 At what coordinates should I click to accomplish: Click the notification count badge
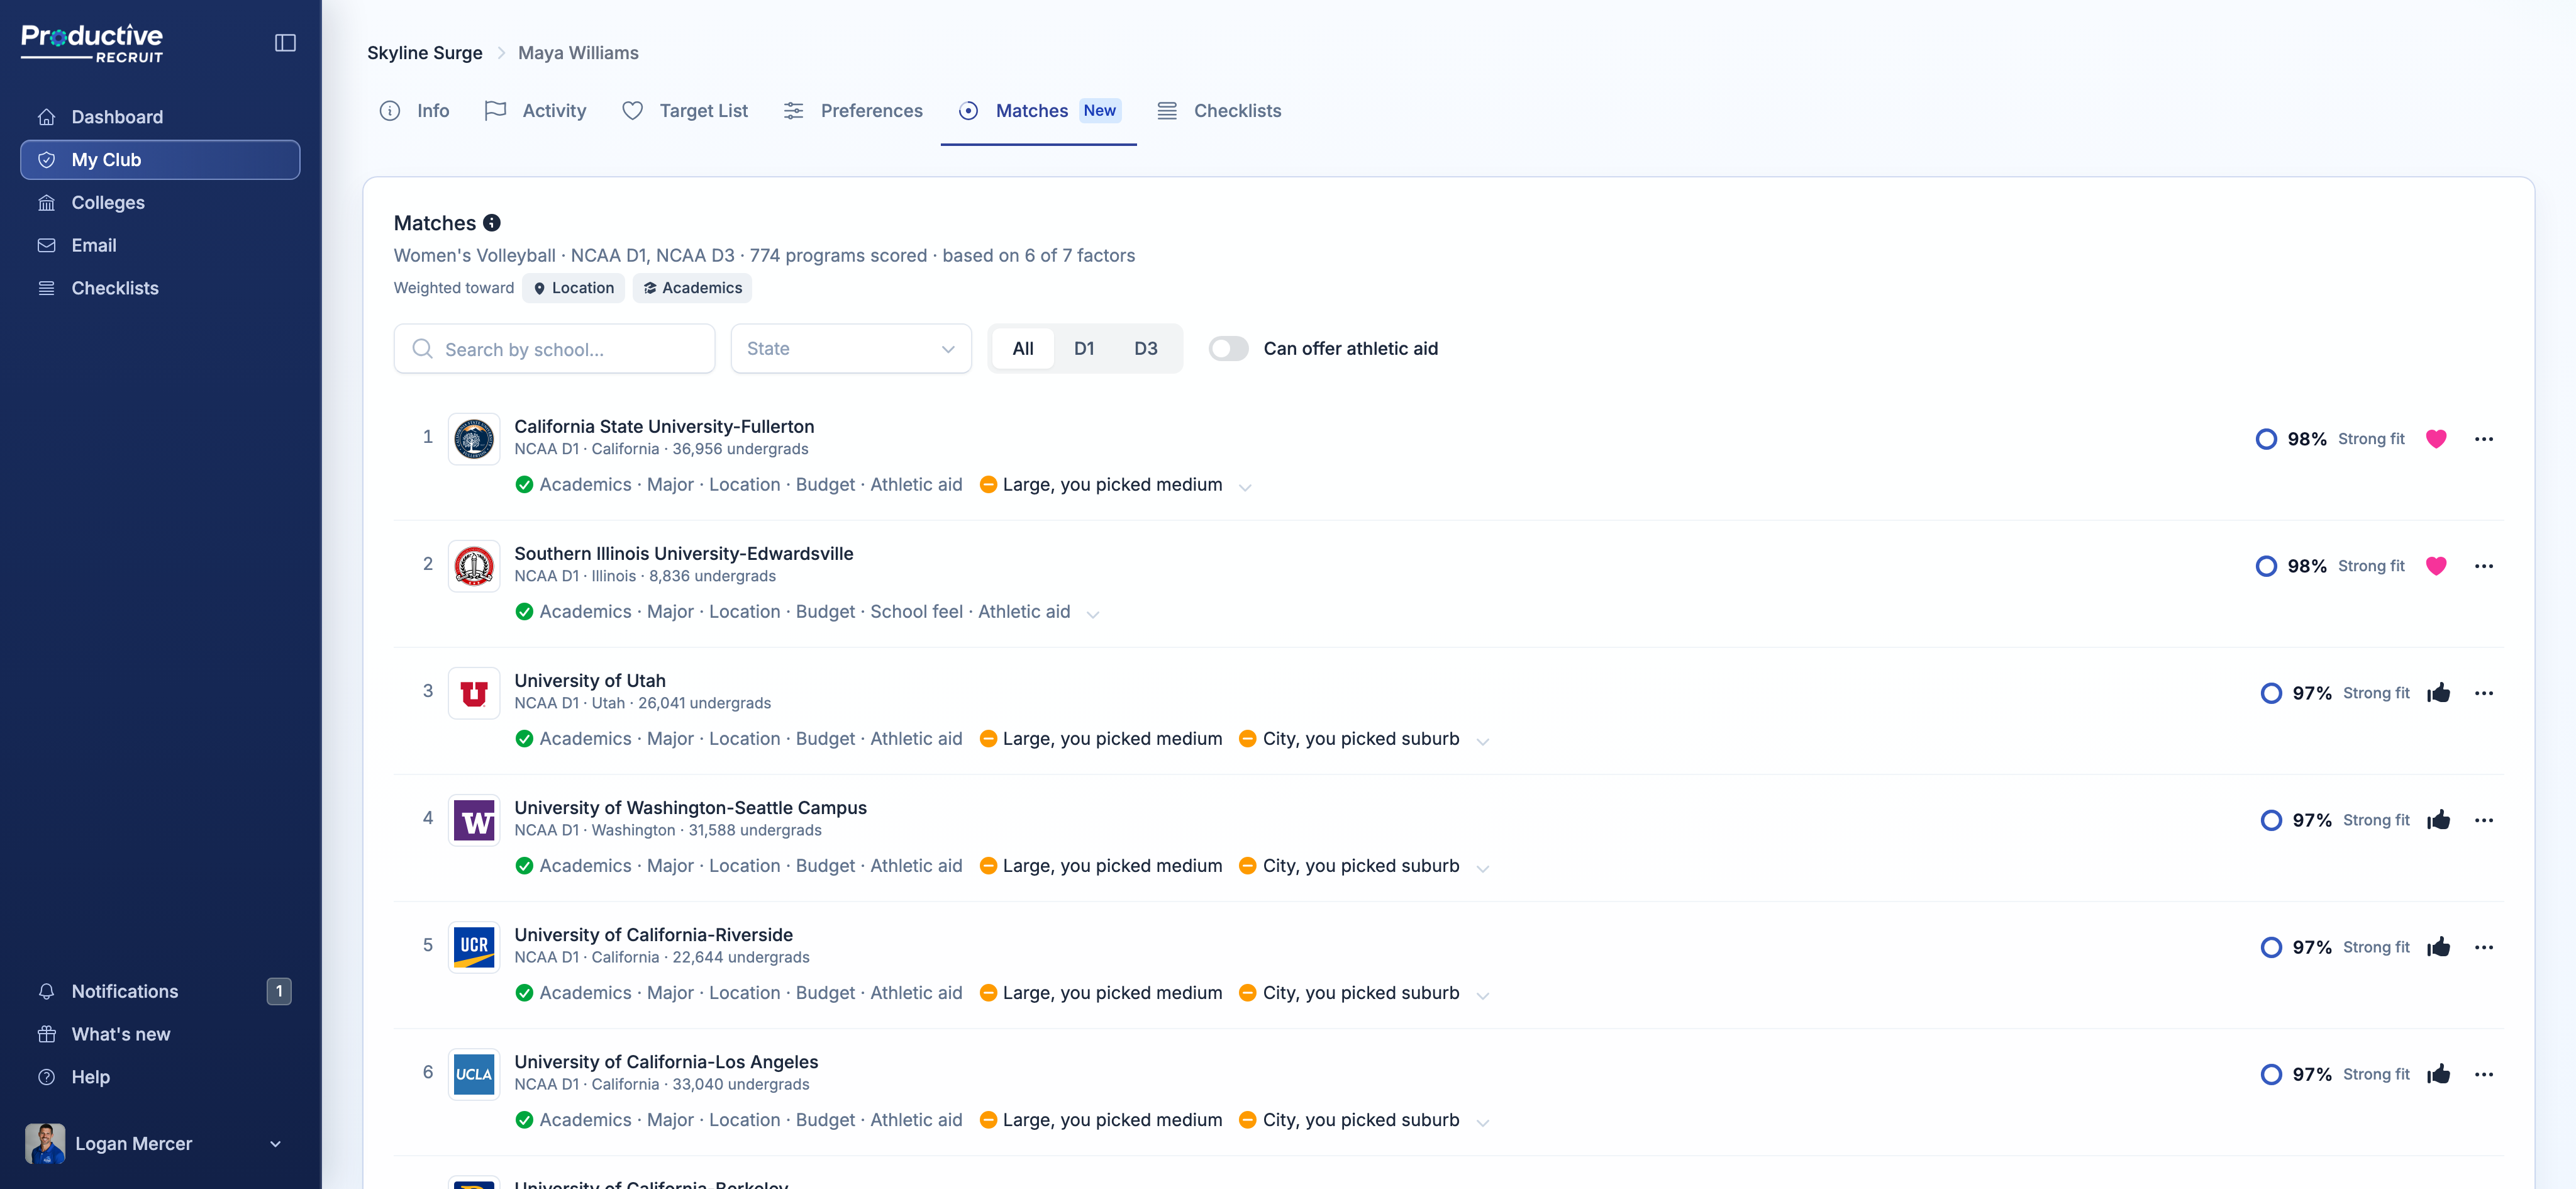point(279,991)
